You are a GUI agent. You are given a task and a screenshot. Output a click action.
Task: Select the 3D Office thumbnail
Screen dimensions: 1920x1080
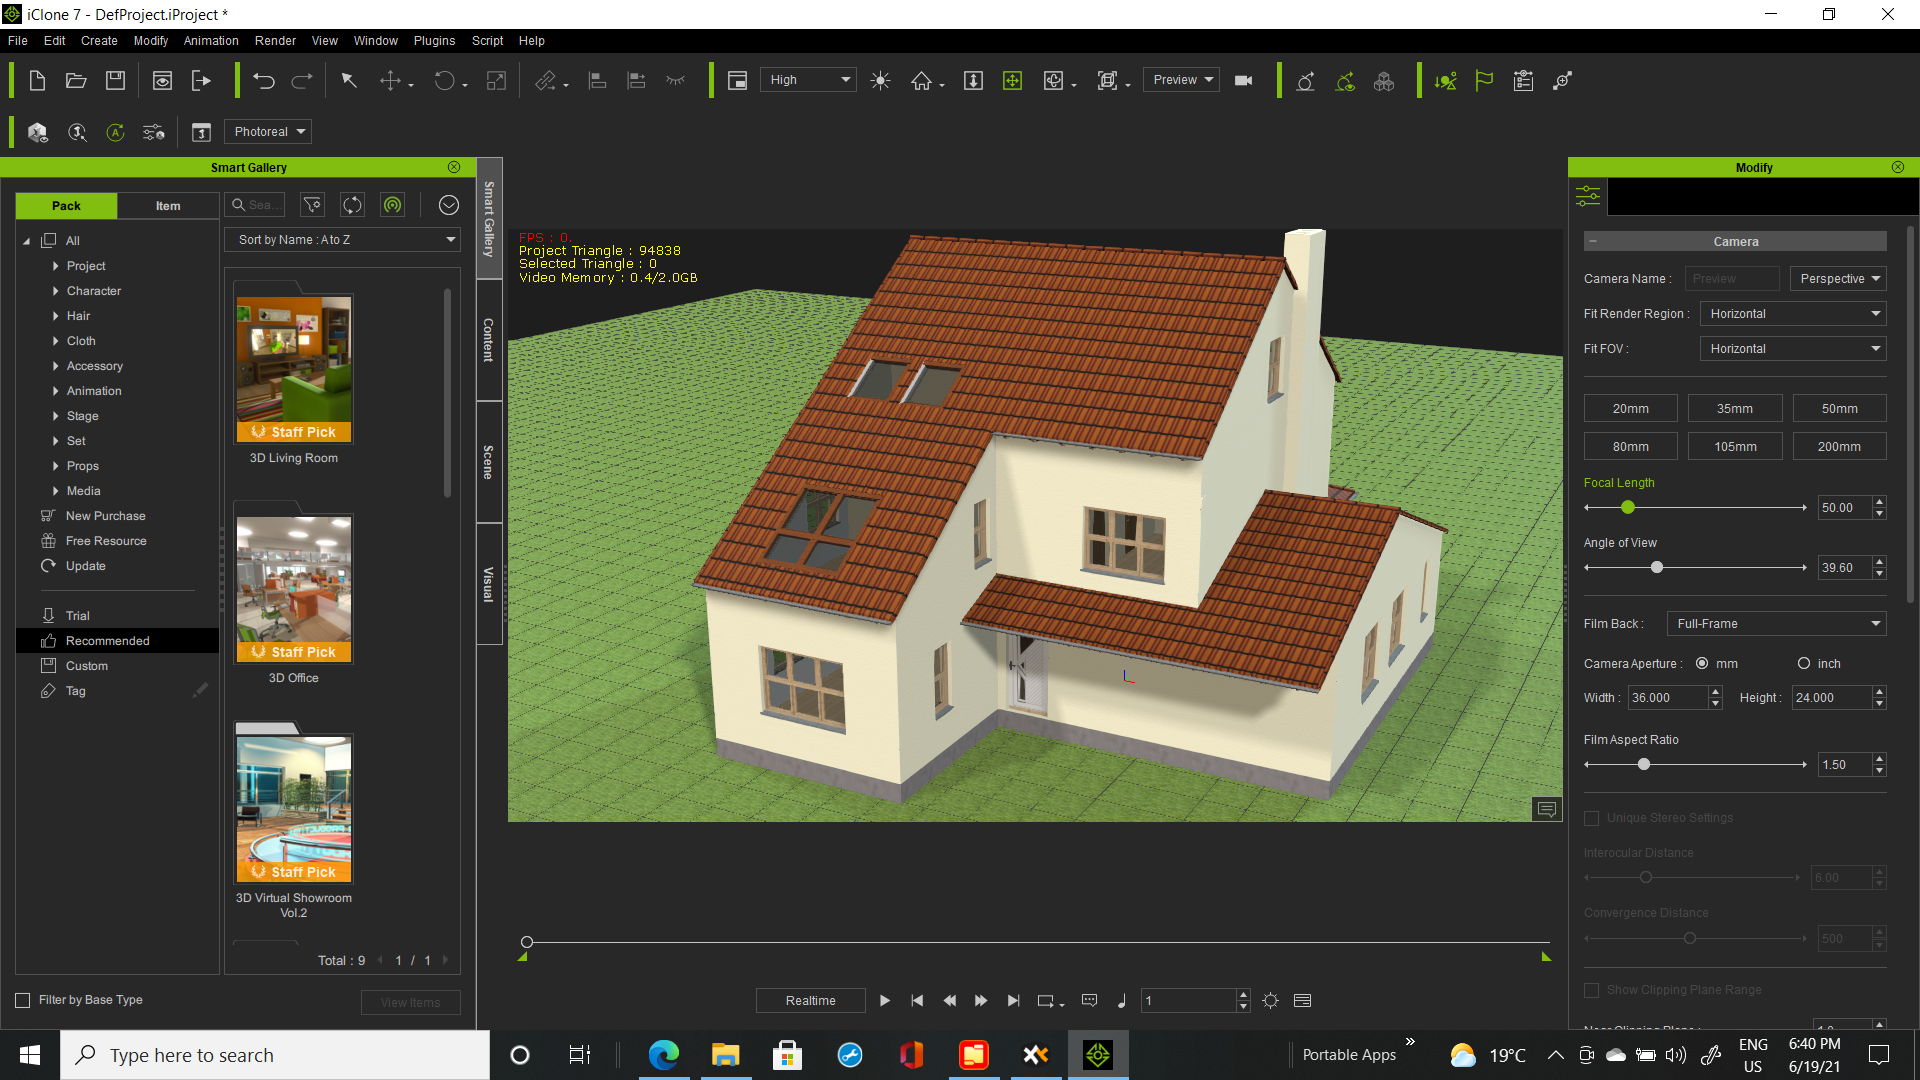[x=294, y=589]
